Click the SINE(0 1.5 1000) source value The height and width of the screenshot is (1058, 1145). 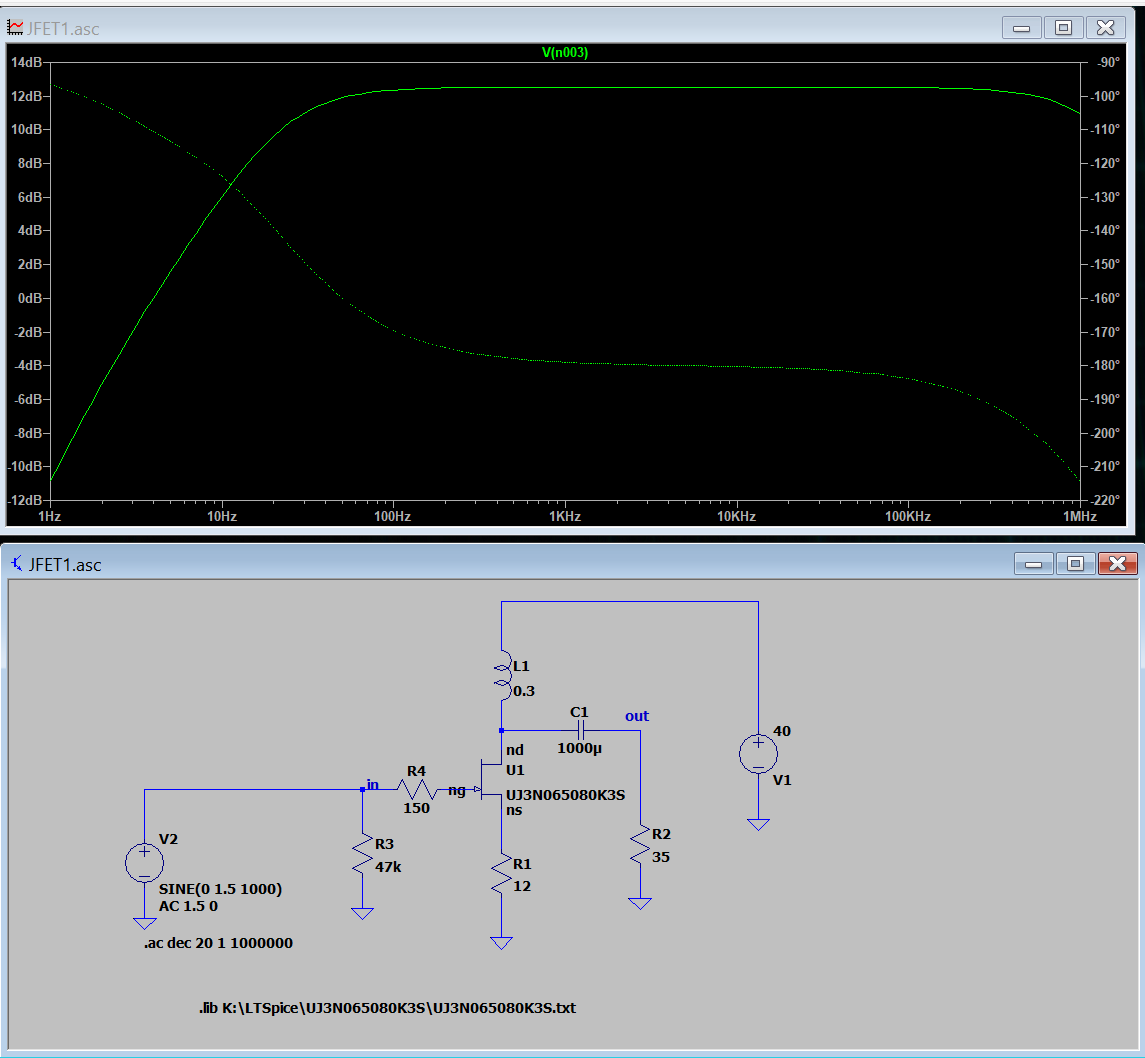[221, 889]
